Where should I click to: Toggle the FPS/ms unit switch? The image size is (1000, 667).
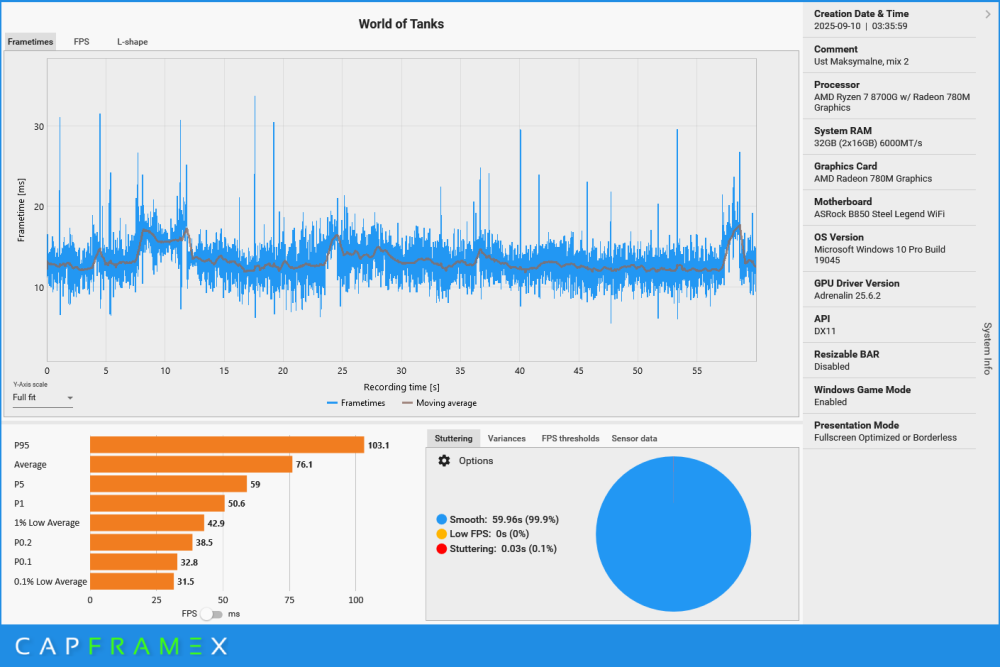[211, 614]
